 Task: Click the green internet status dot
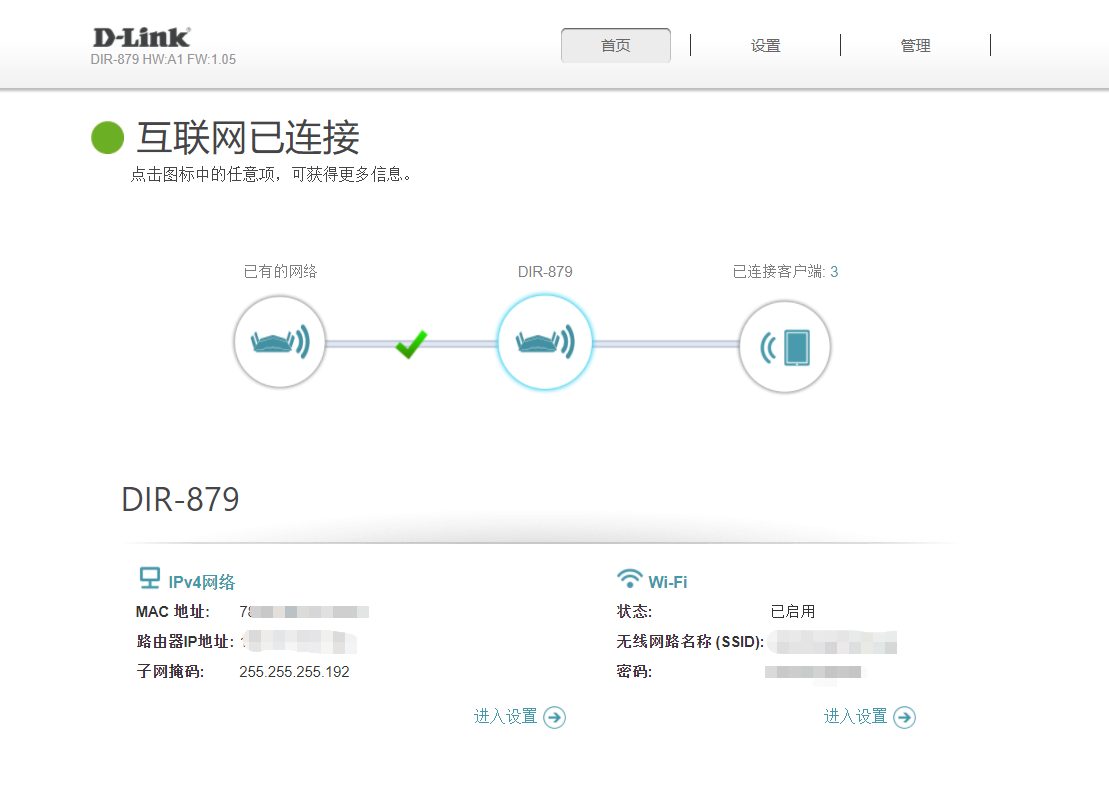pos(108,137)
